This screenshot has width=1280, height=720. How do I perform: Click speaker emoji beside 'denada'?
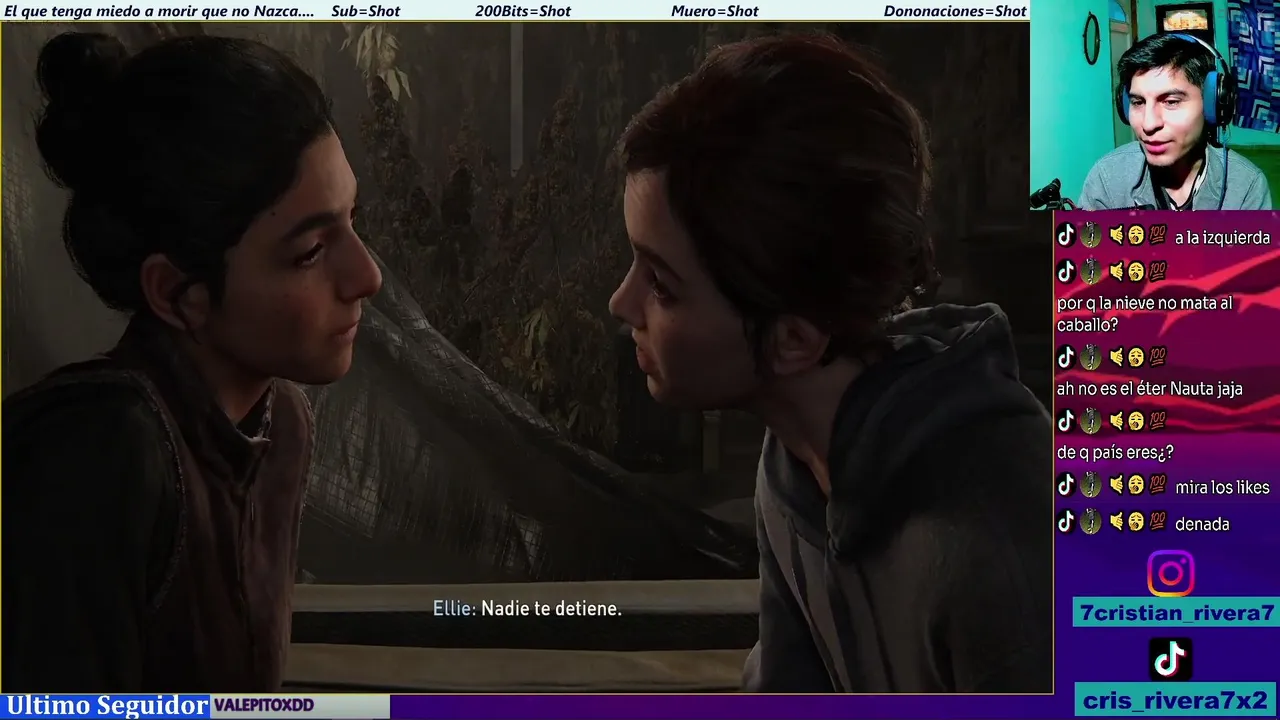point(1116,521)
